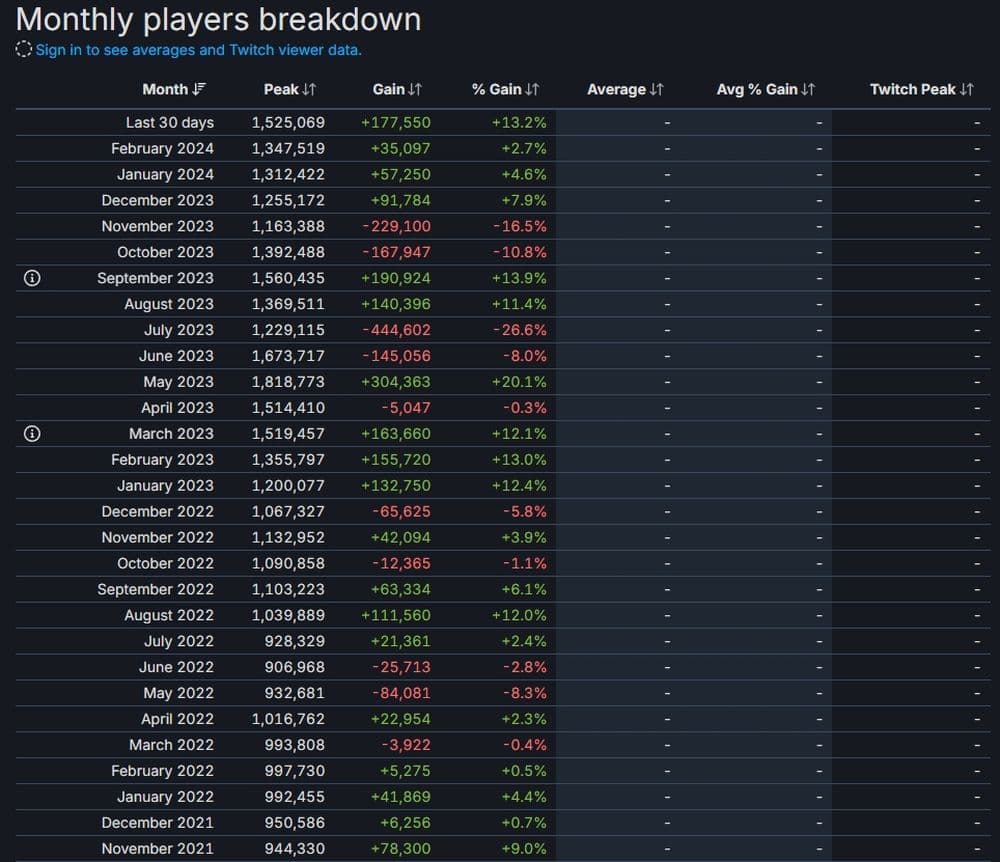Click the sort arrows on the % Gain column

530,89
